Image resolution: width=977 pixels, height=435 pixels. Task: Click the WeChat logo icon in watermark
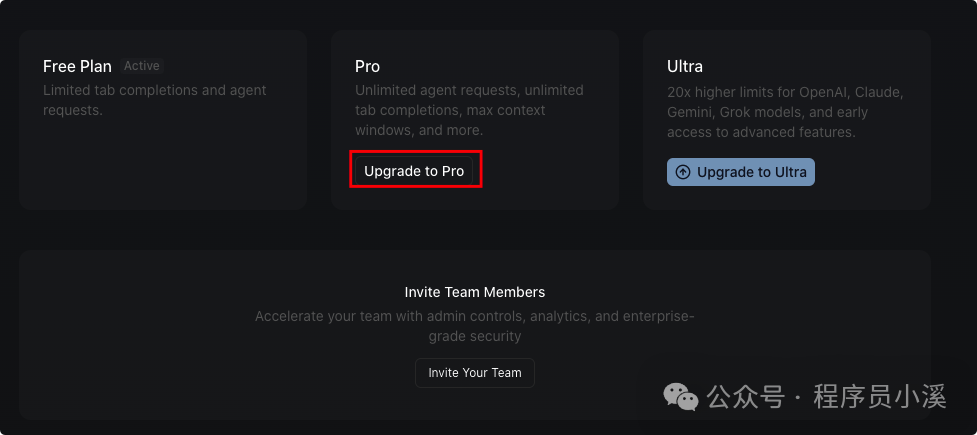(682, 398)
